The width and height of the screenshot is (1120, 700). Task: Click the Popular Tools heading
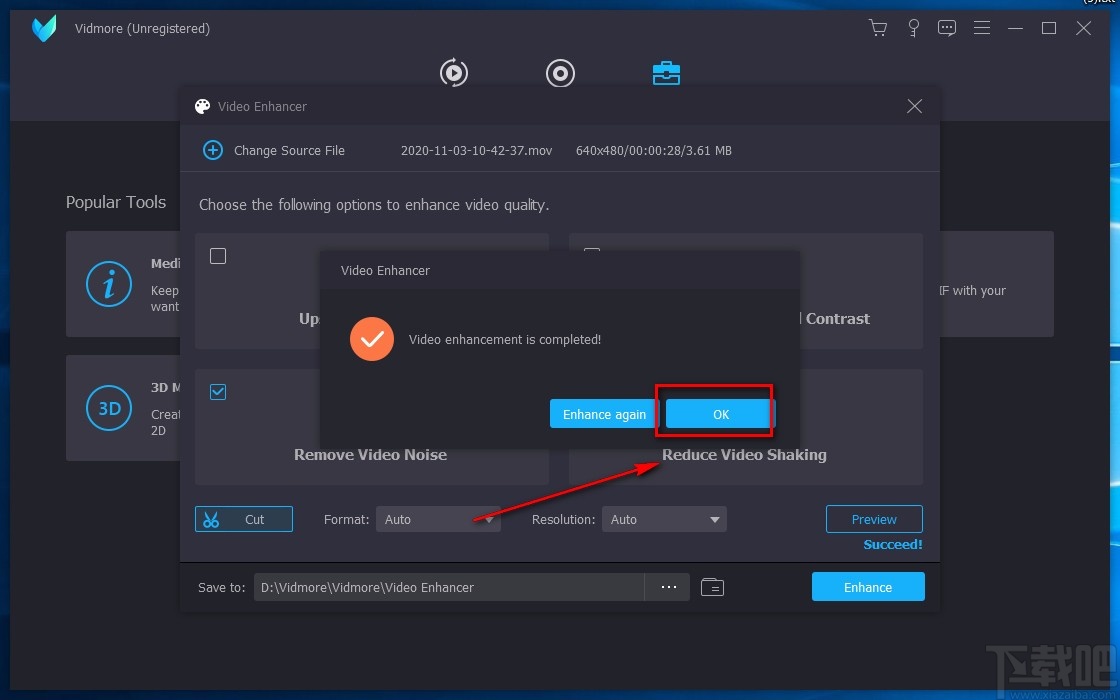[116, 202]
